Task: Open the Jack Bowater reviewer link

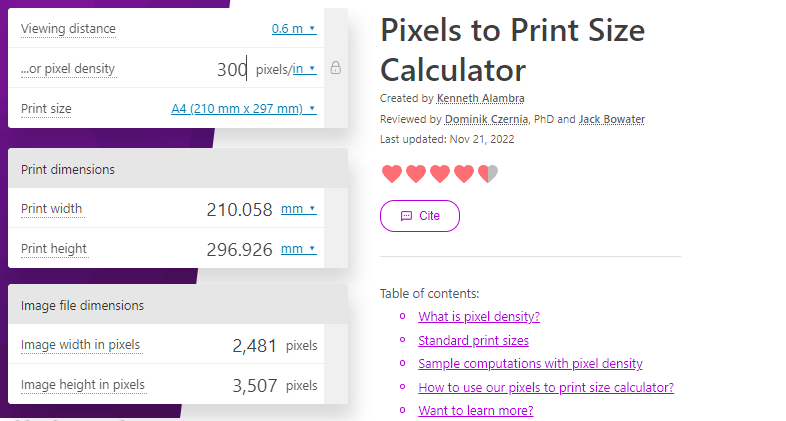Action: [x=612, y=119]
